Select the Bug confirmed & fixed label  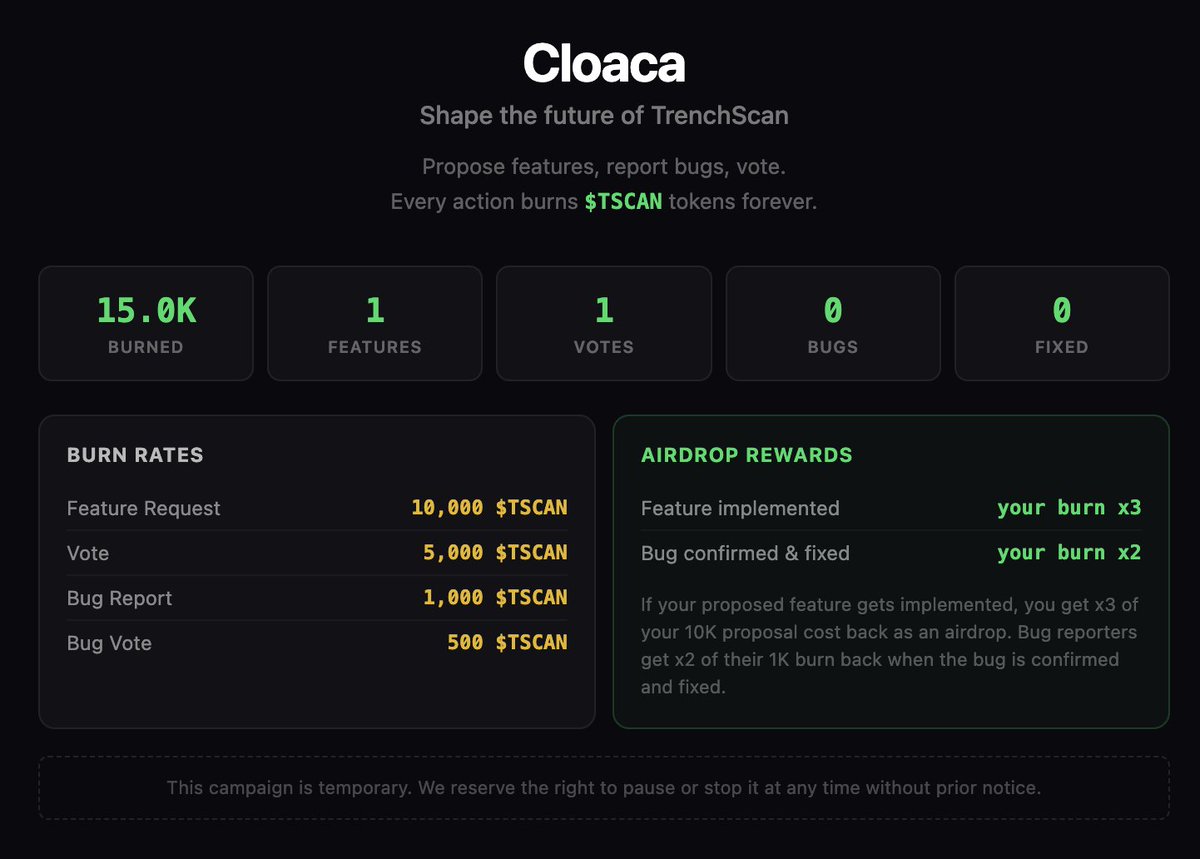tap(745, 553)
